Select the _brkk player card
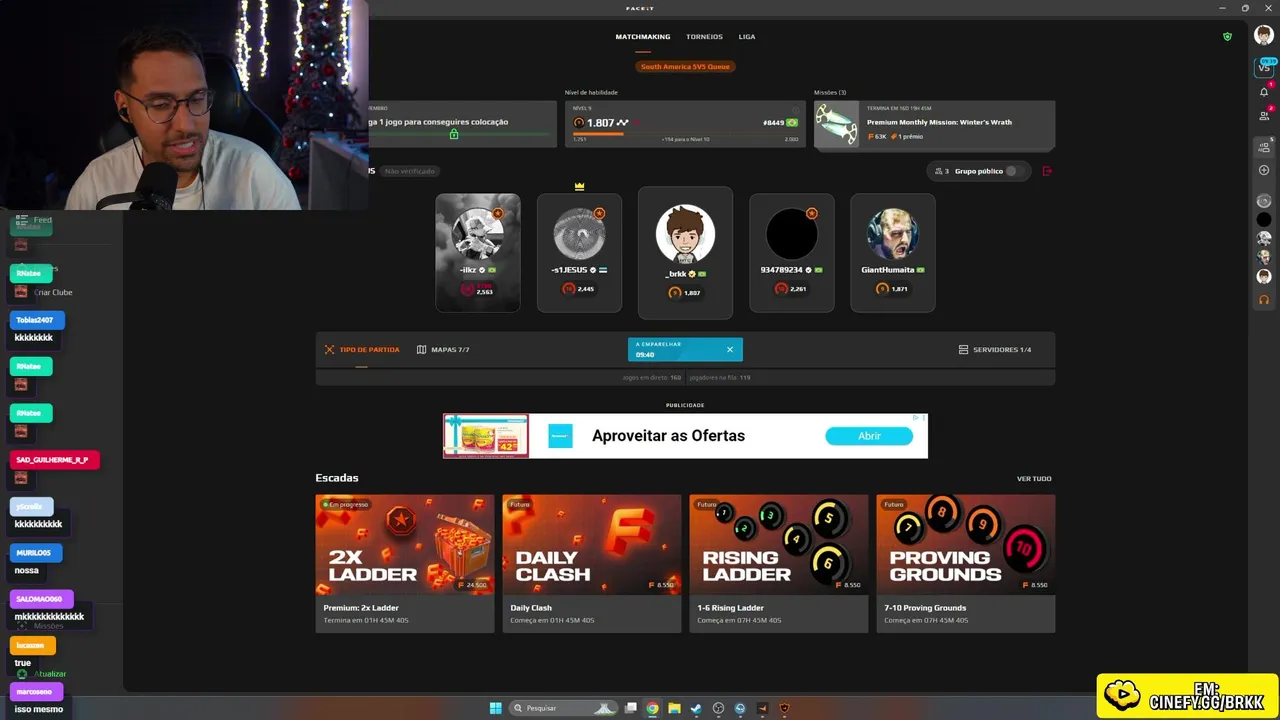Image resolution: width=1280 pixels, height=720 pixels. coord(685,253)
